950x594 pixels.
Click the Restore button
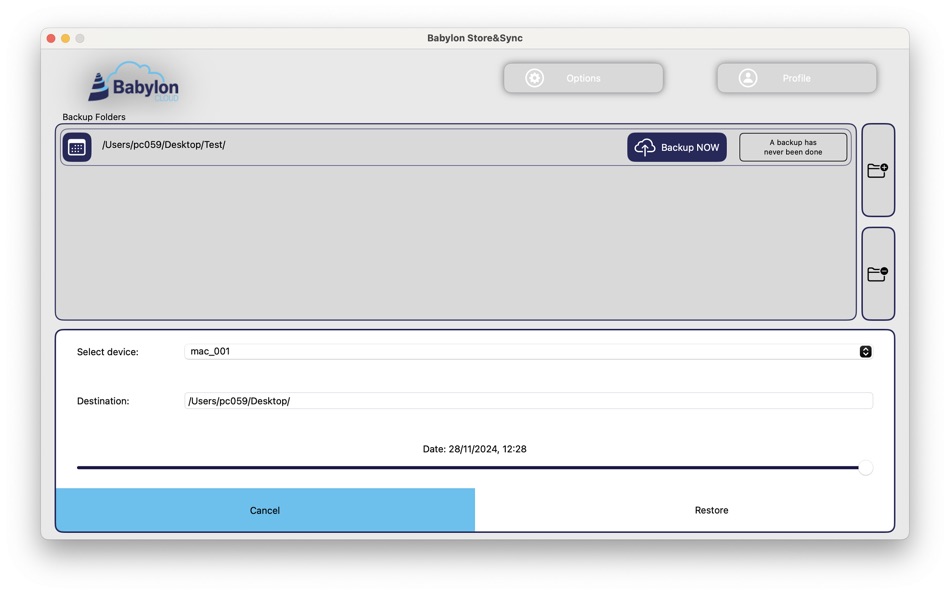point(711,510)
